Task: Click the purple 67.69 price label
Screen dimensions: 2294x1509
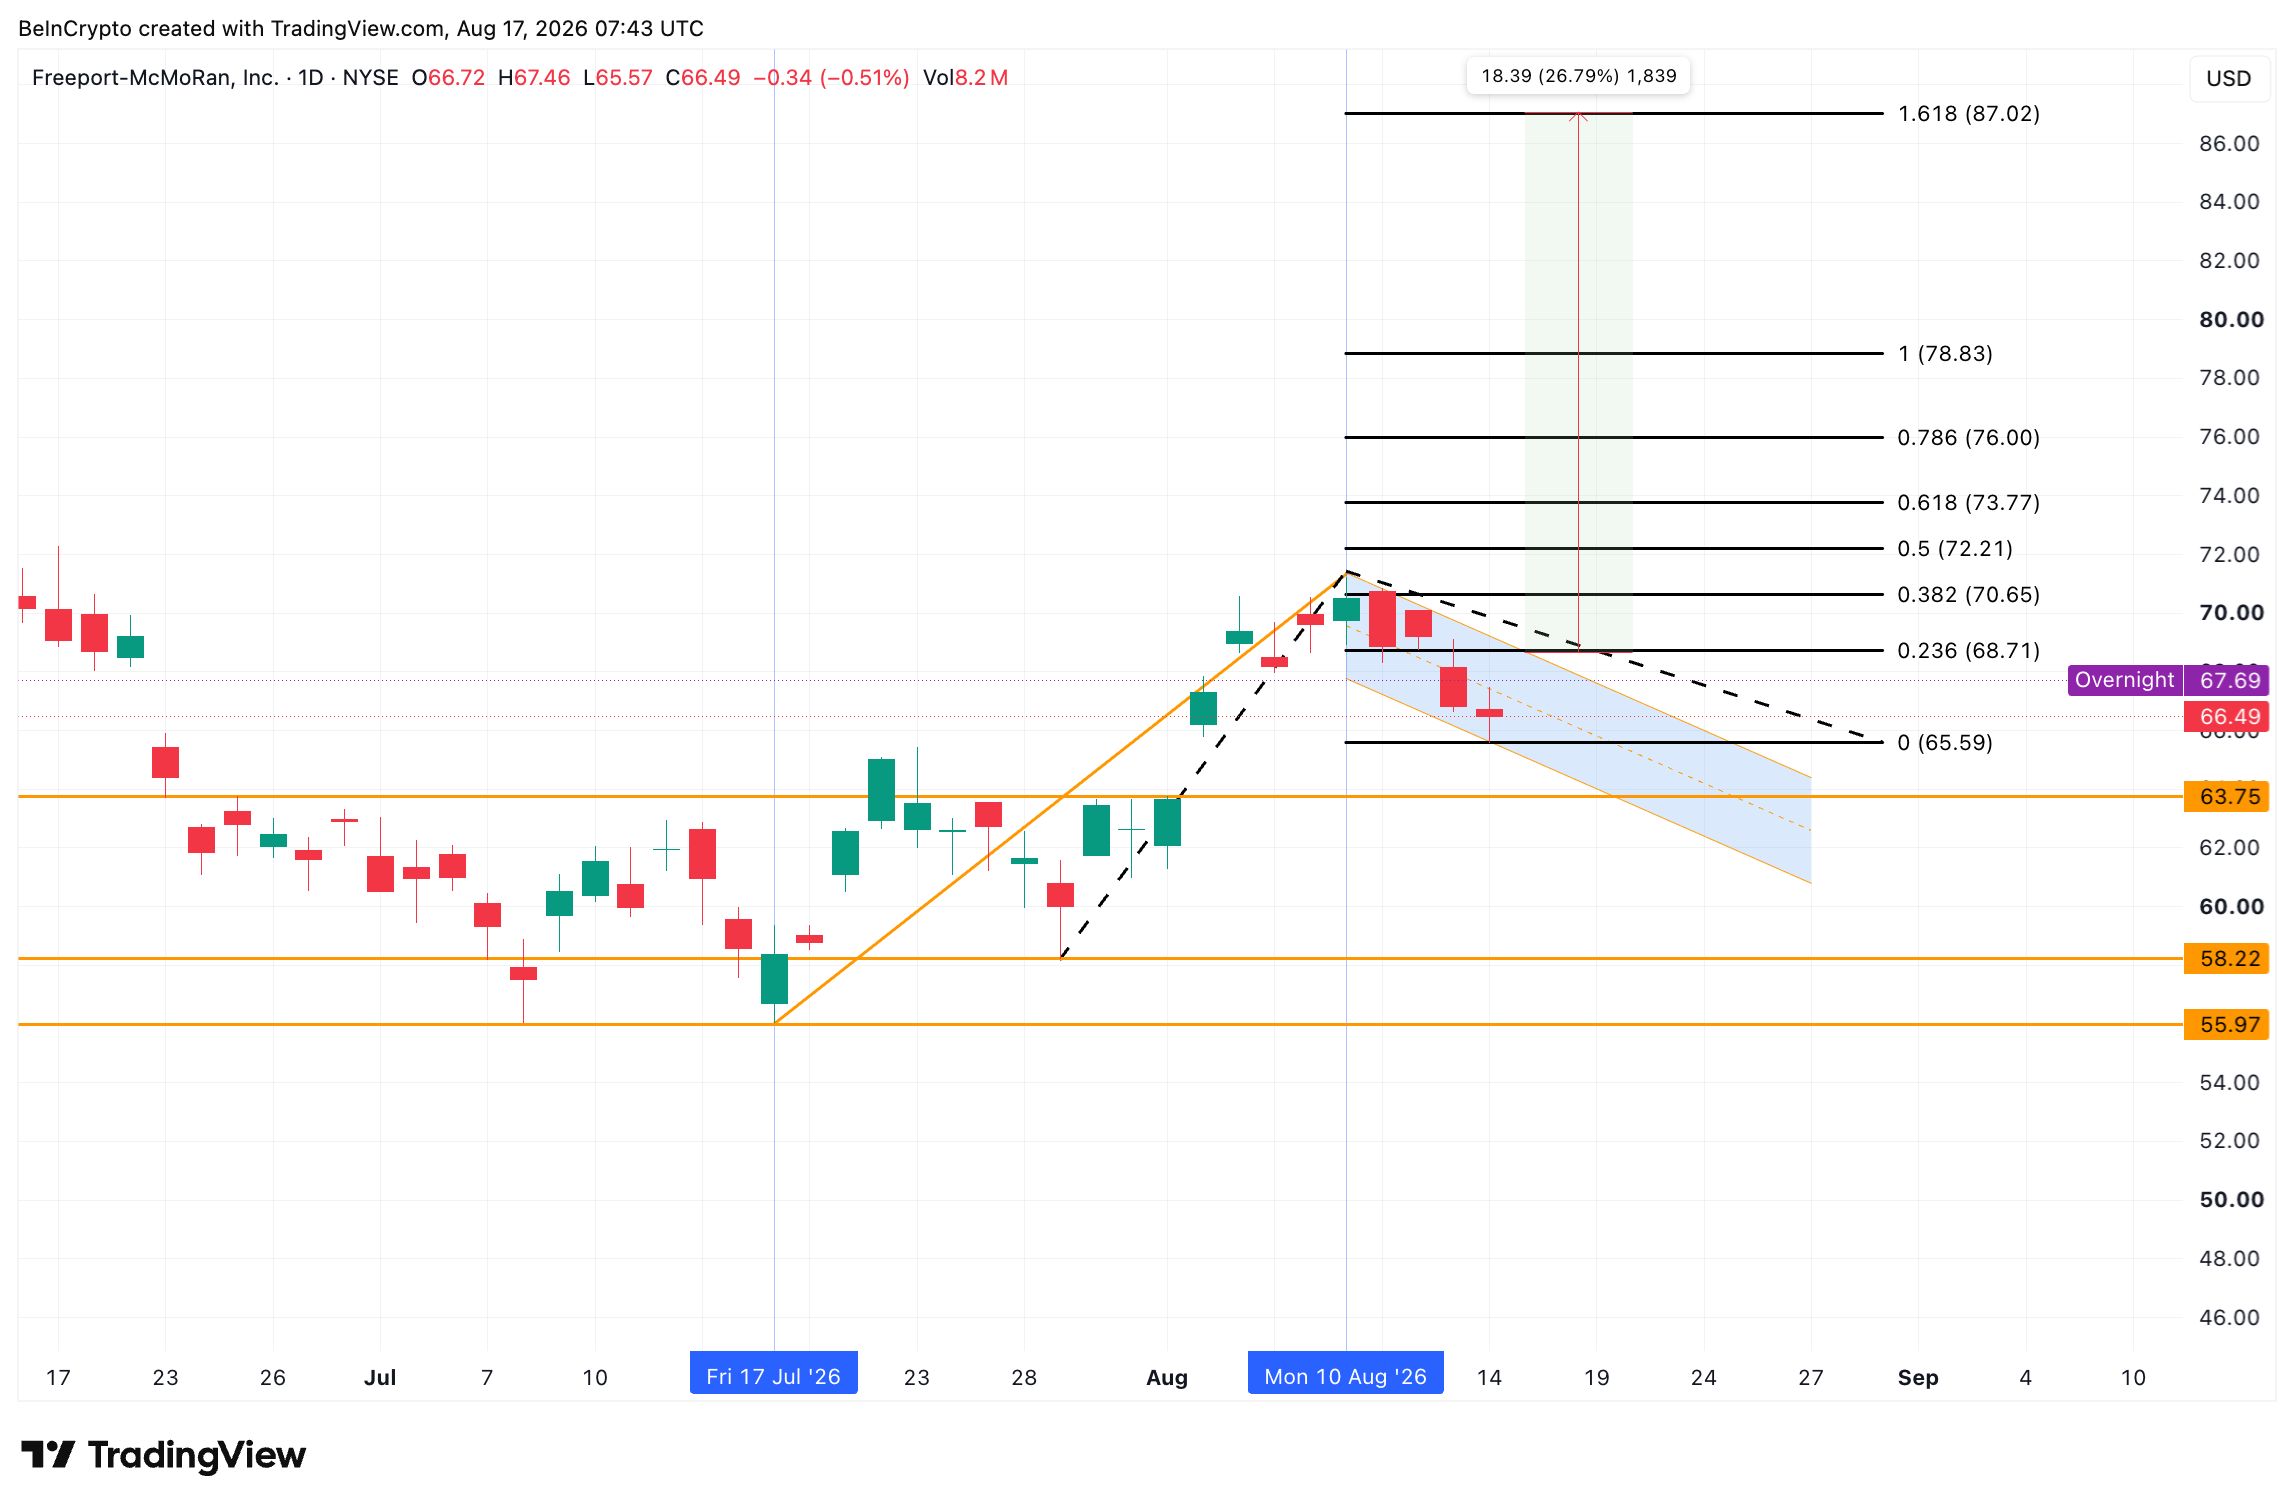Action: coord(2228,680)
